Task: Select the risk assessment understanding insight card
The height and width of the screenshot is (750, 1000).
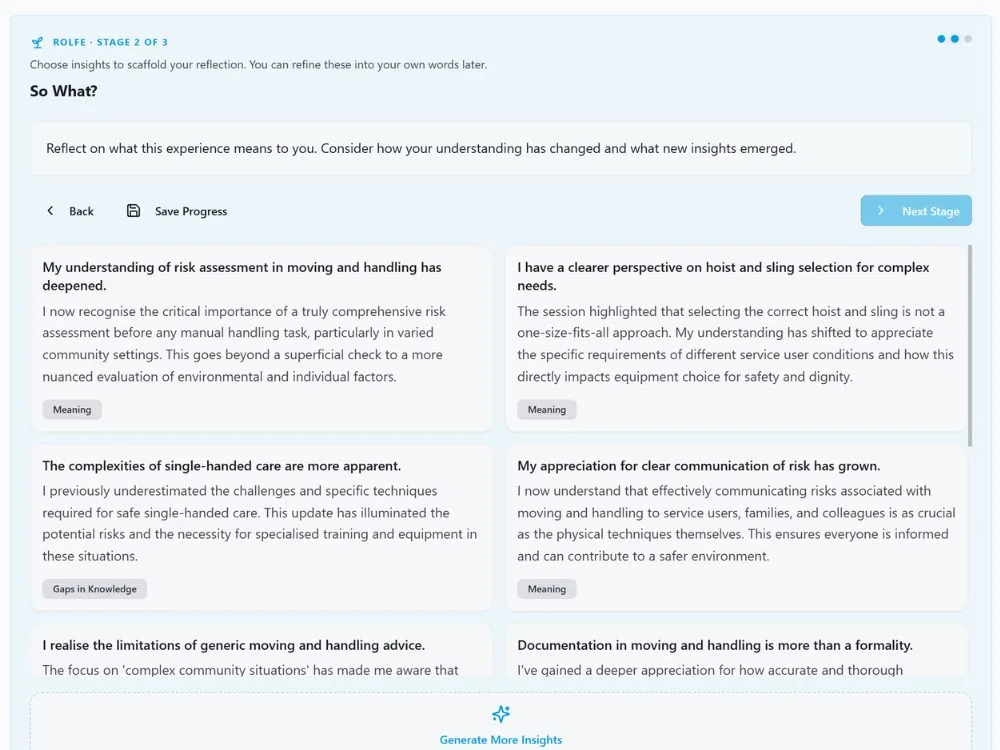Action: tap(261, 339)
